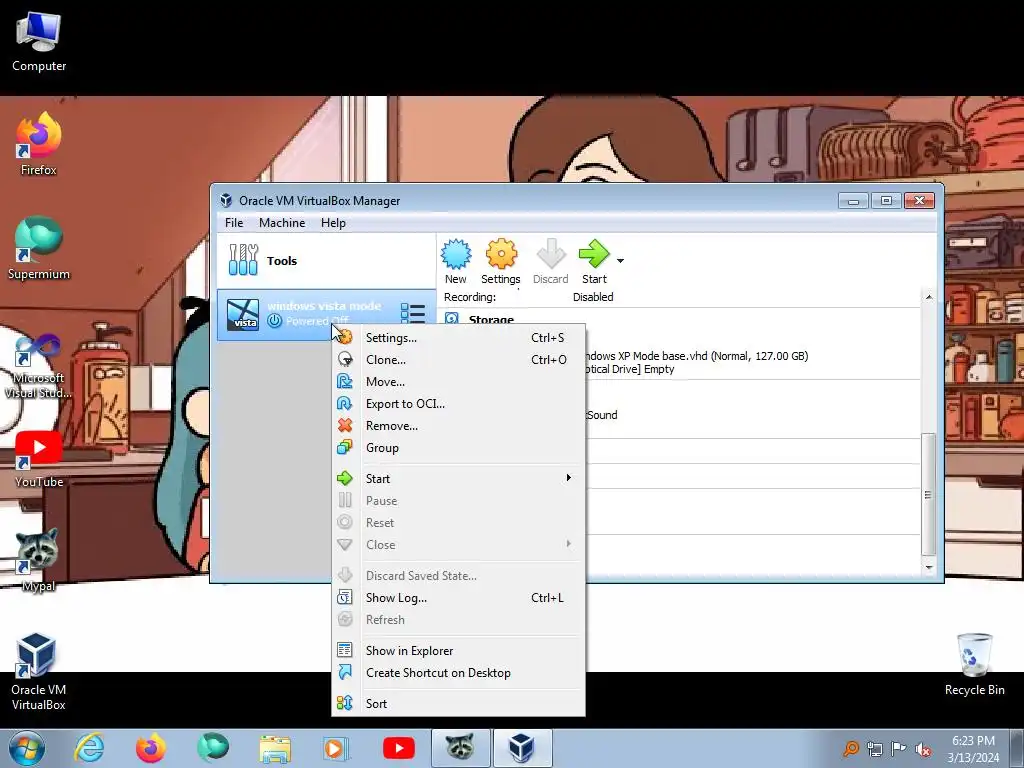Click the details pane scrollbar thumb

click(929, 494)
